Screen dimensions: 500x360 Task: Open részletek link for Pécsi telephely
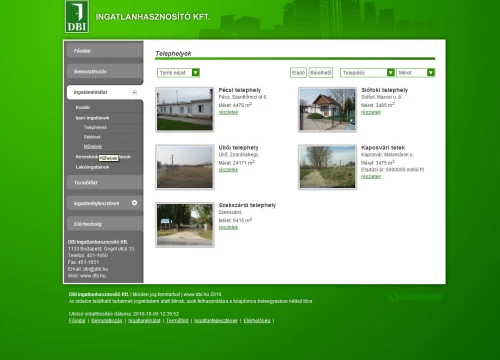[x=228, y=112]
